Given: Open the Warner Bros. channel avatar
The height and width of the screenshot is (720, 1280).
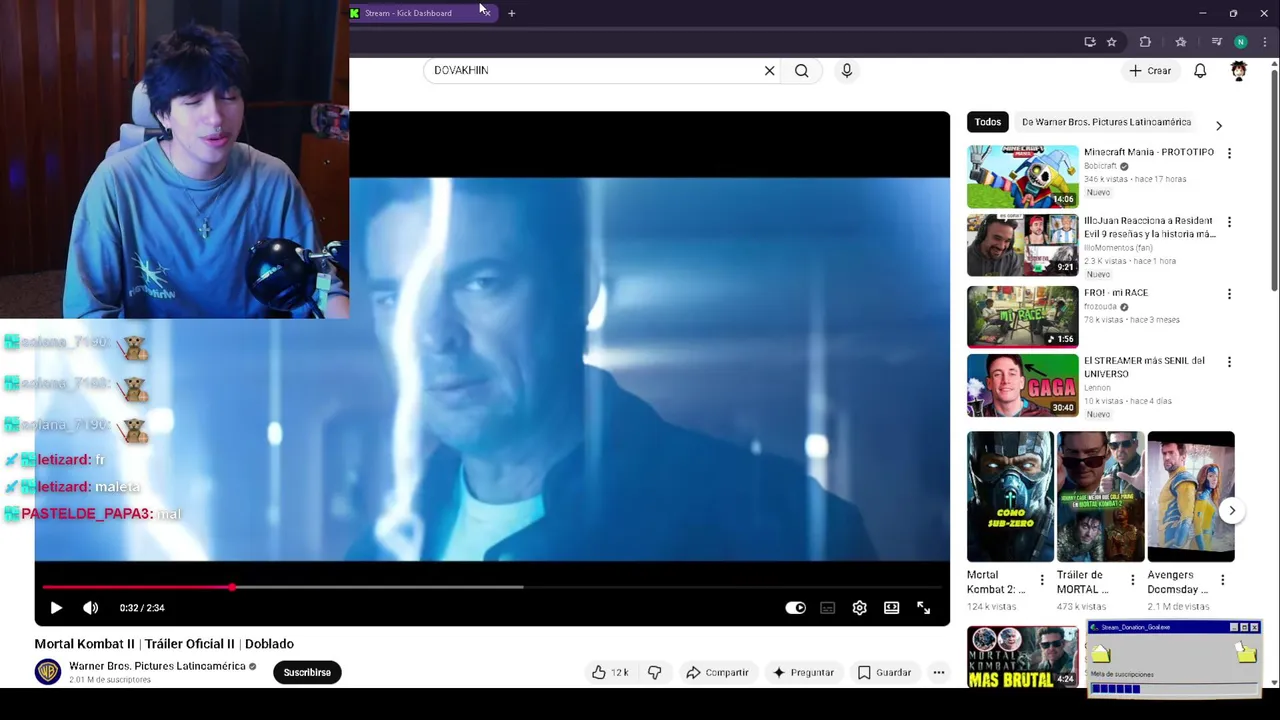Looking at the screenshot, I should pos(48,672).
